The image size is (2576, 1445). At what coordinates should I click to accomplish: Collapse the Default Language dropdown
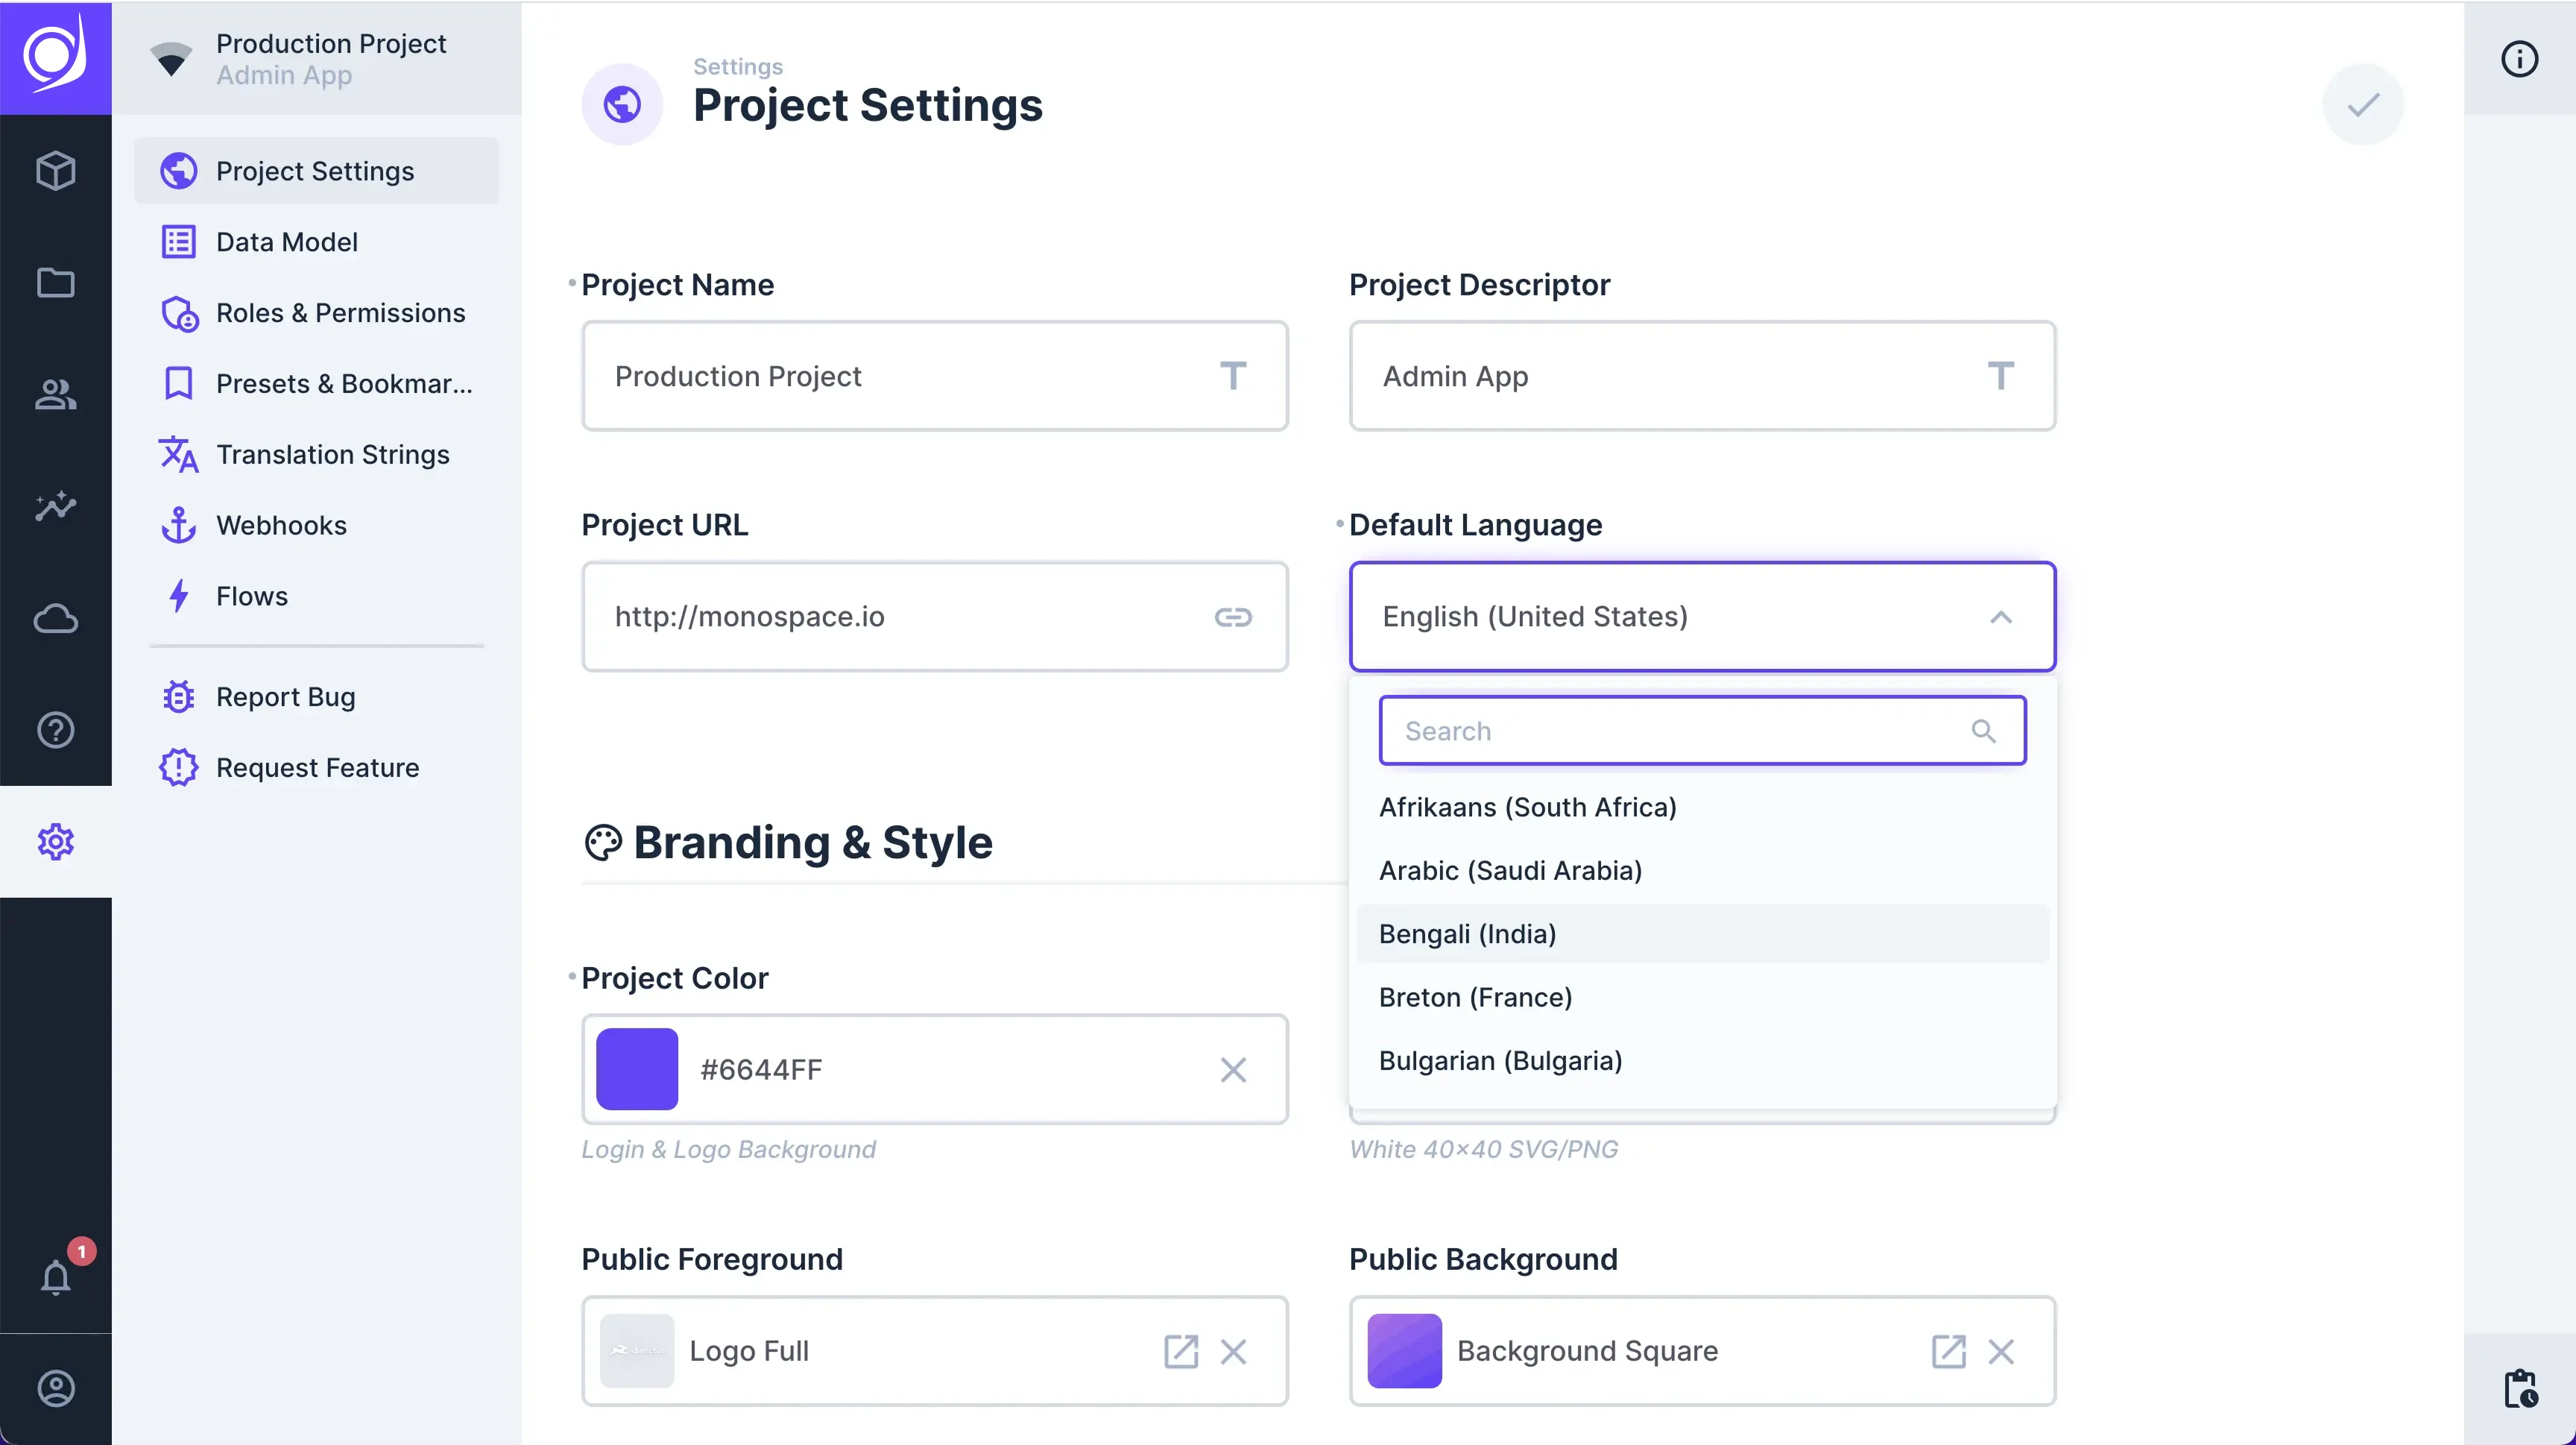click(x=2001, y=617)
